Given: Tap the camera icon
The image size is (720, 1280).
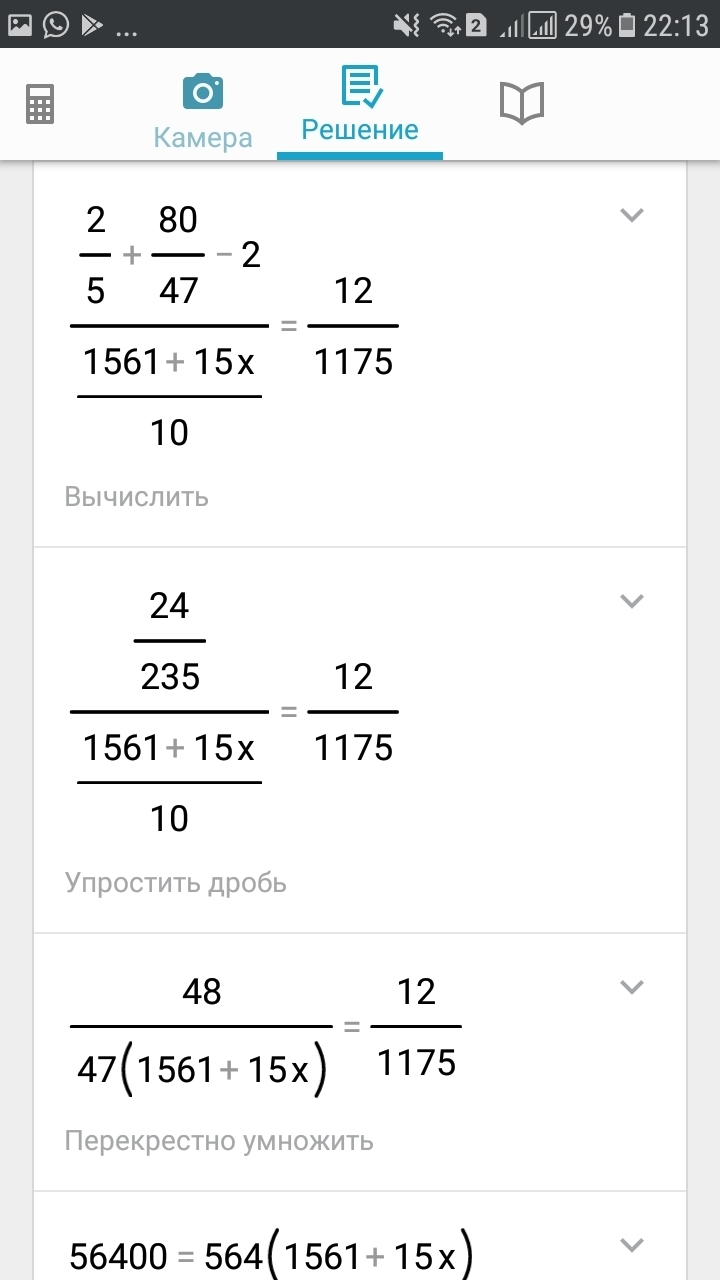Looking at the screenshot, I should [x=203, y=92].
